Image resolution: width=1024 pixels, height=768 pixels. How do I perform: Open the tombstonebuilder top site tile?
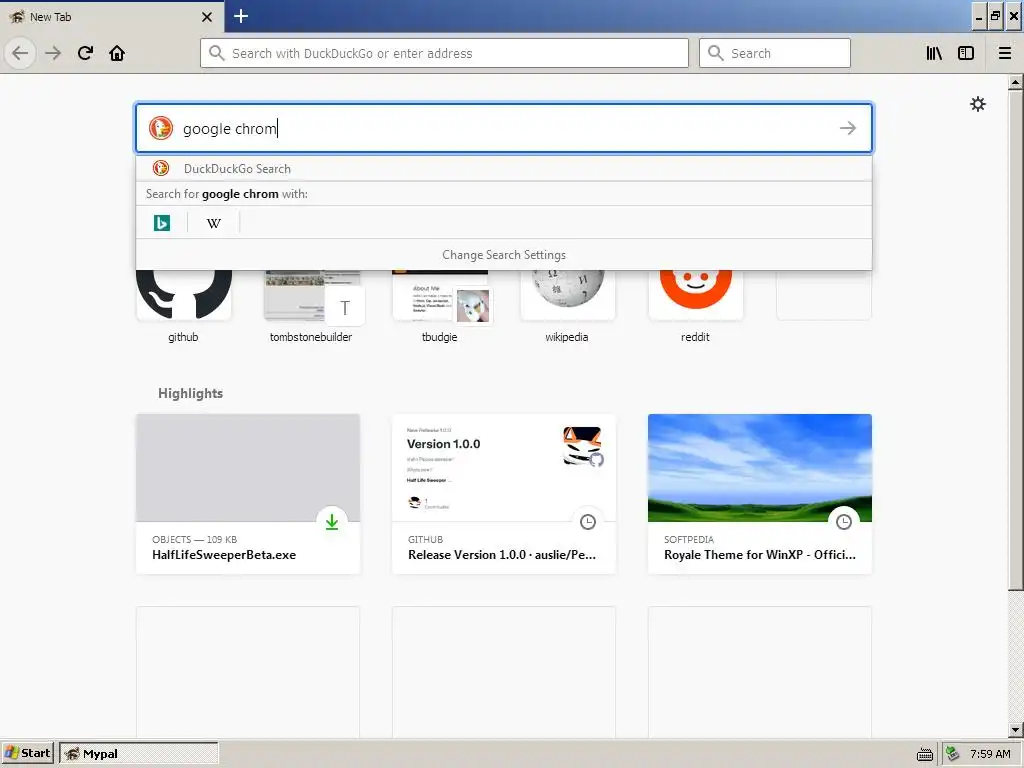[312, 306]
